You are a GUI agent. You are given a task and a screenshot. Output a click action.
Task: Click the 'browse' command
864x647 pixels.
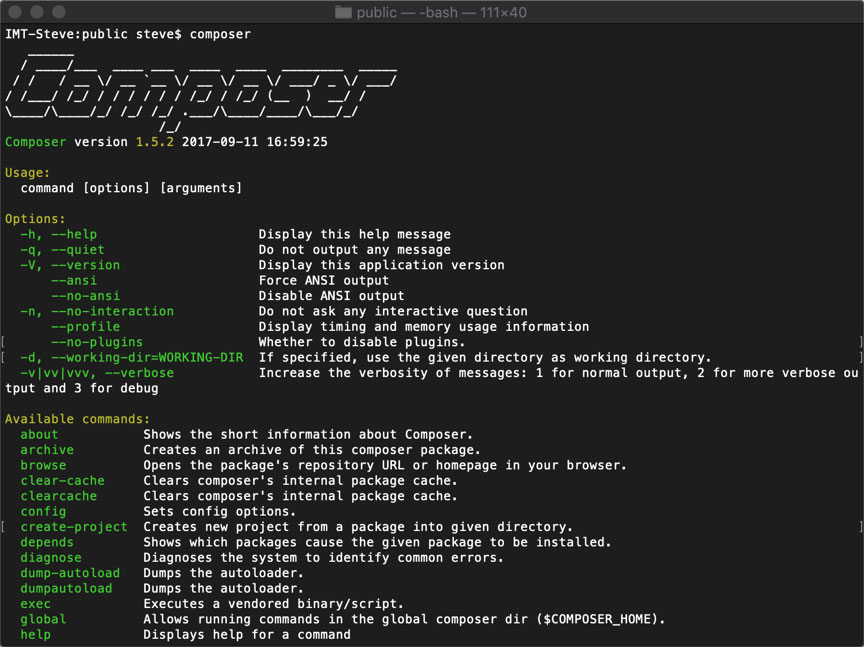[43, 466]
